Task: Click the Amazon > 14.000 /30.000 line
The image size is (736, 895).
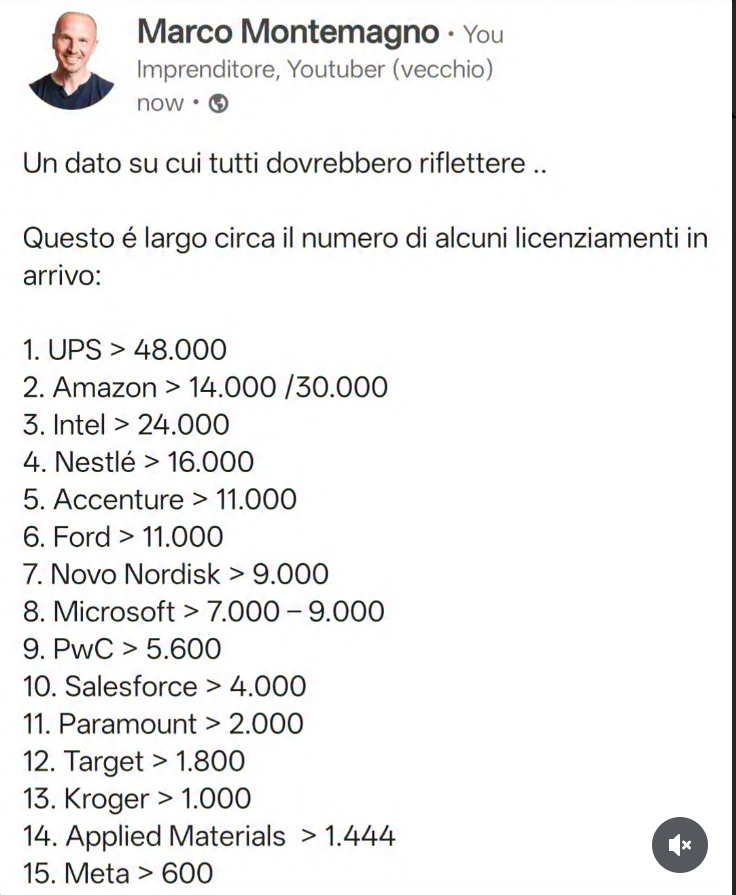Action: [x=205, y=387]
